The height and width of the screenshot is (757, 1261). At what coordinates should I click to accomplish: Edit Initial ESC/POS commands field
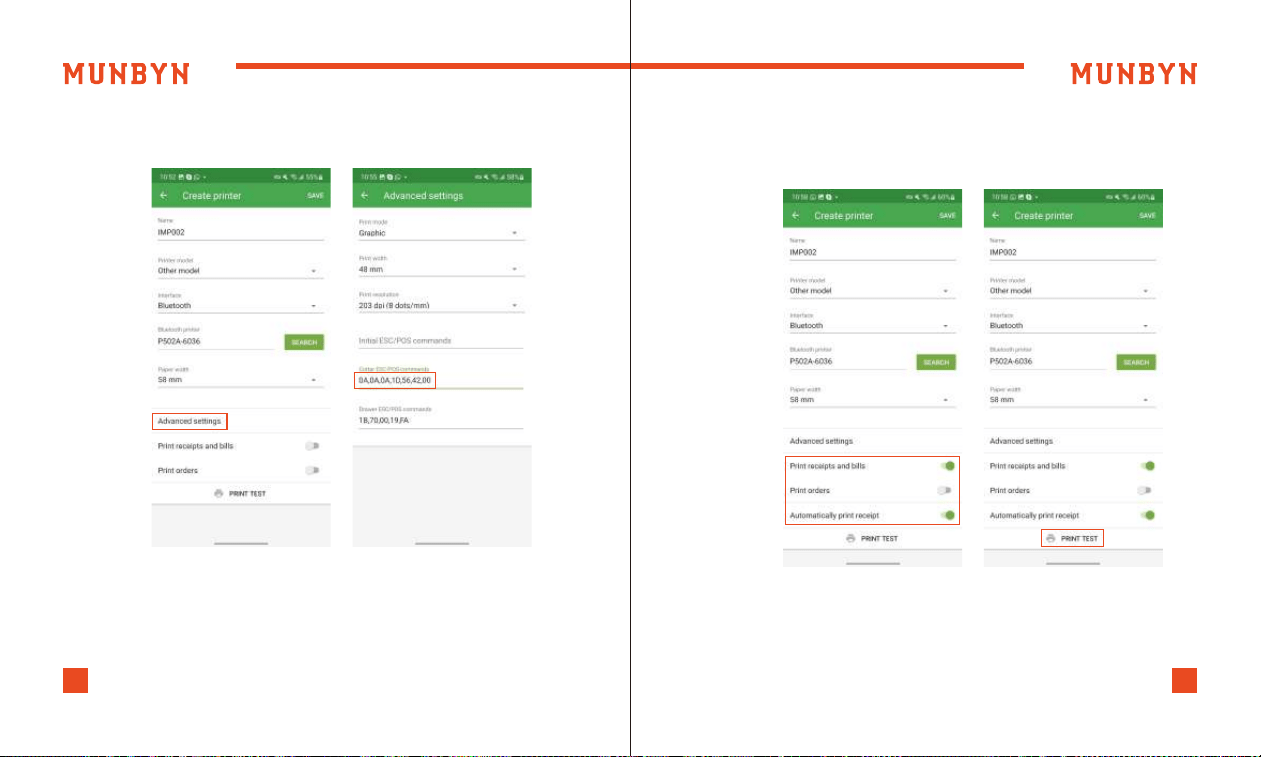(442, 341)
